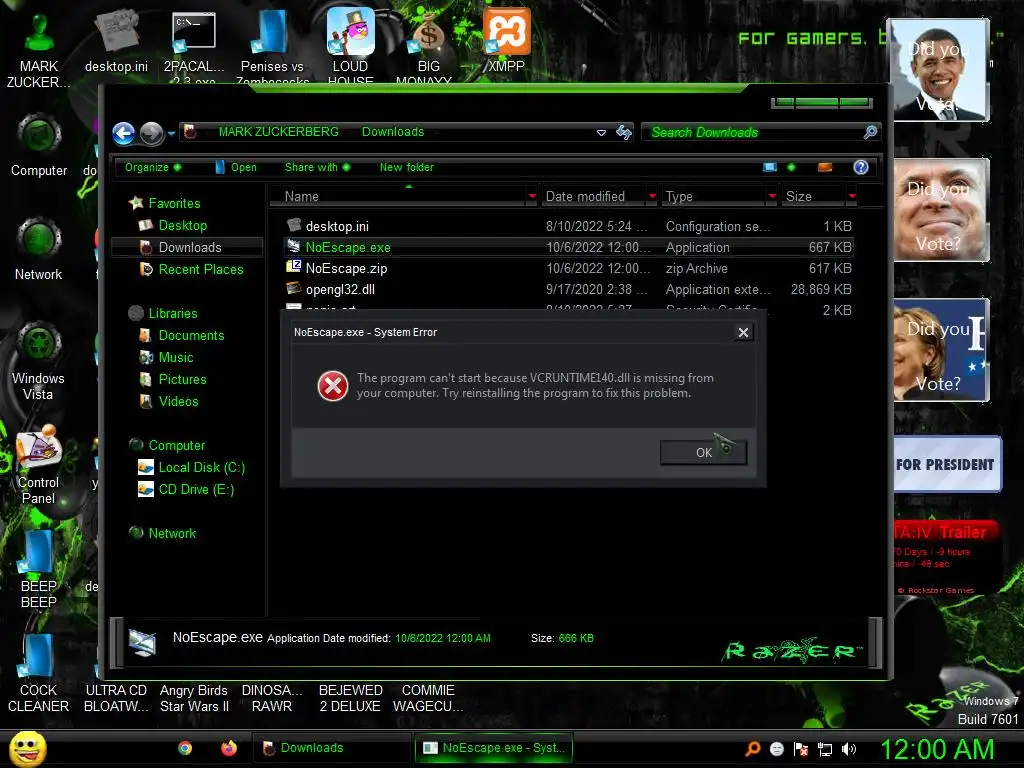Open the LOUD HOUSE desktop shortcut
The width and height of the screenshot is (1024, 768).
pos(351,46)
